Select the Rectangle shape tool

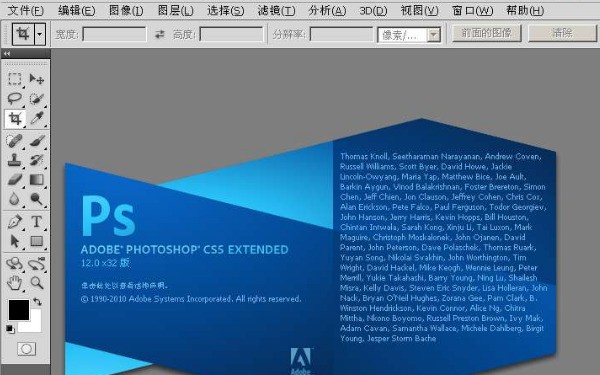36,241
